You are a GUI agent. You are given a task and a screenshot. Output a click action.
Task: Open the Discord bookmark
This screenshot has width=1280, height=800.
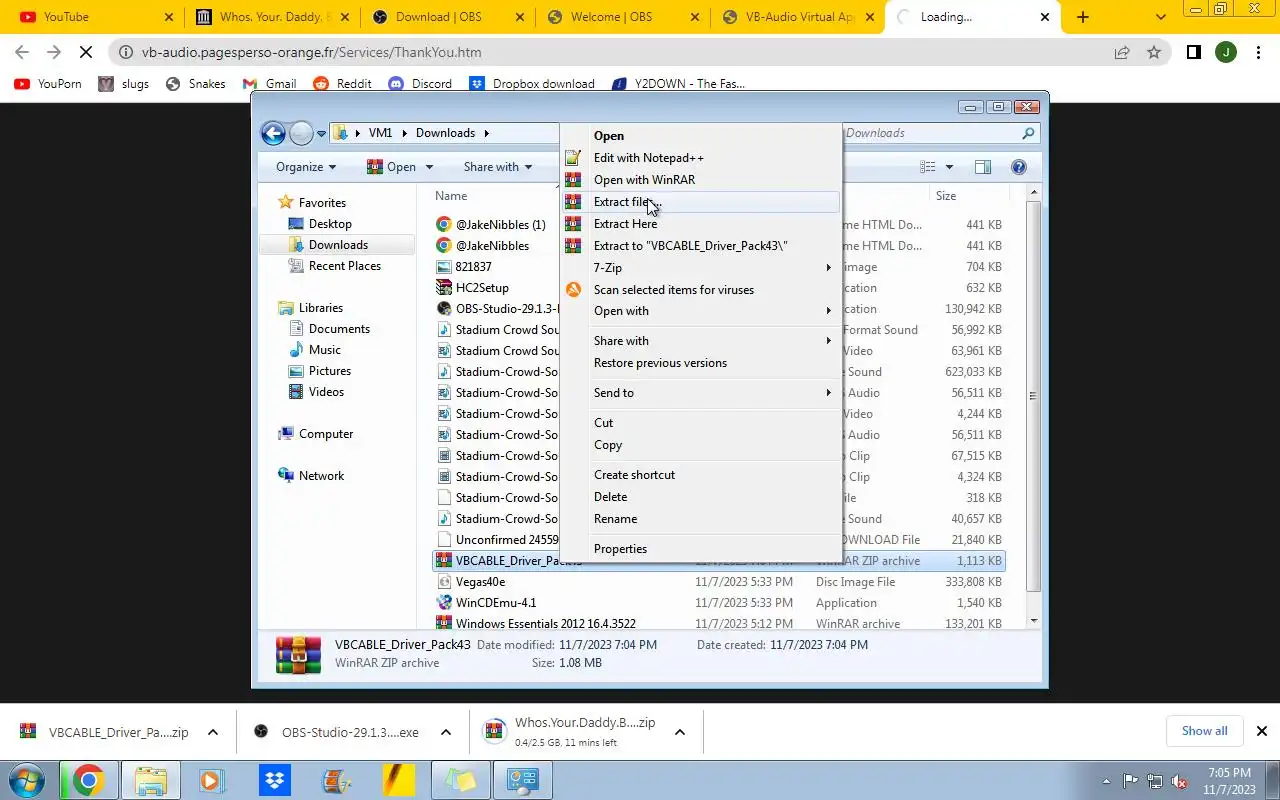pos(420,84)
